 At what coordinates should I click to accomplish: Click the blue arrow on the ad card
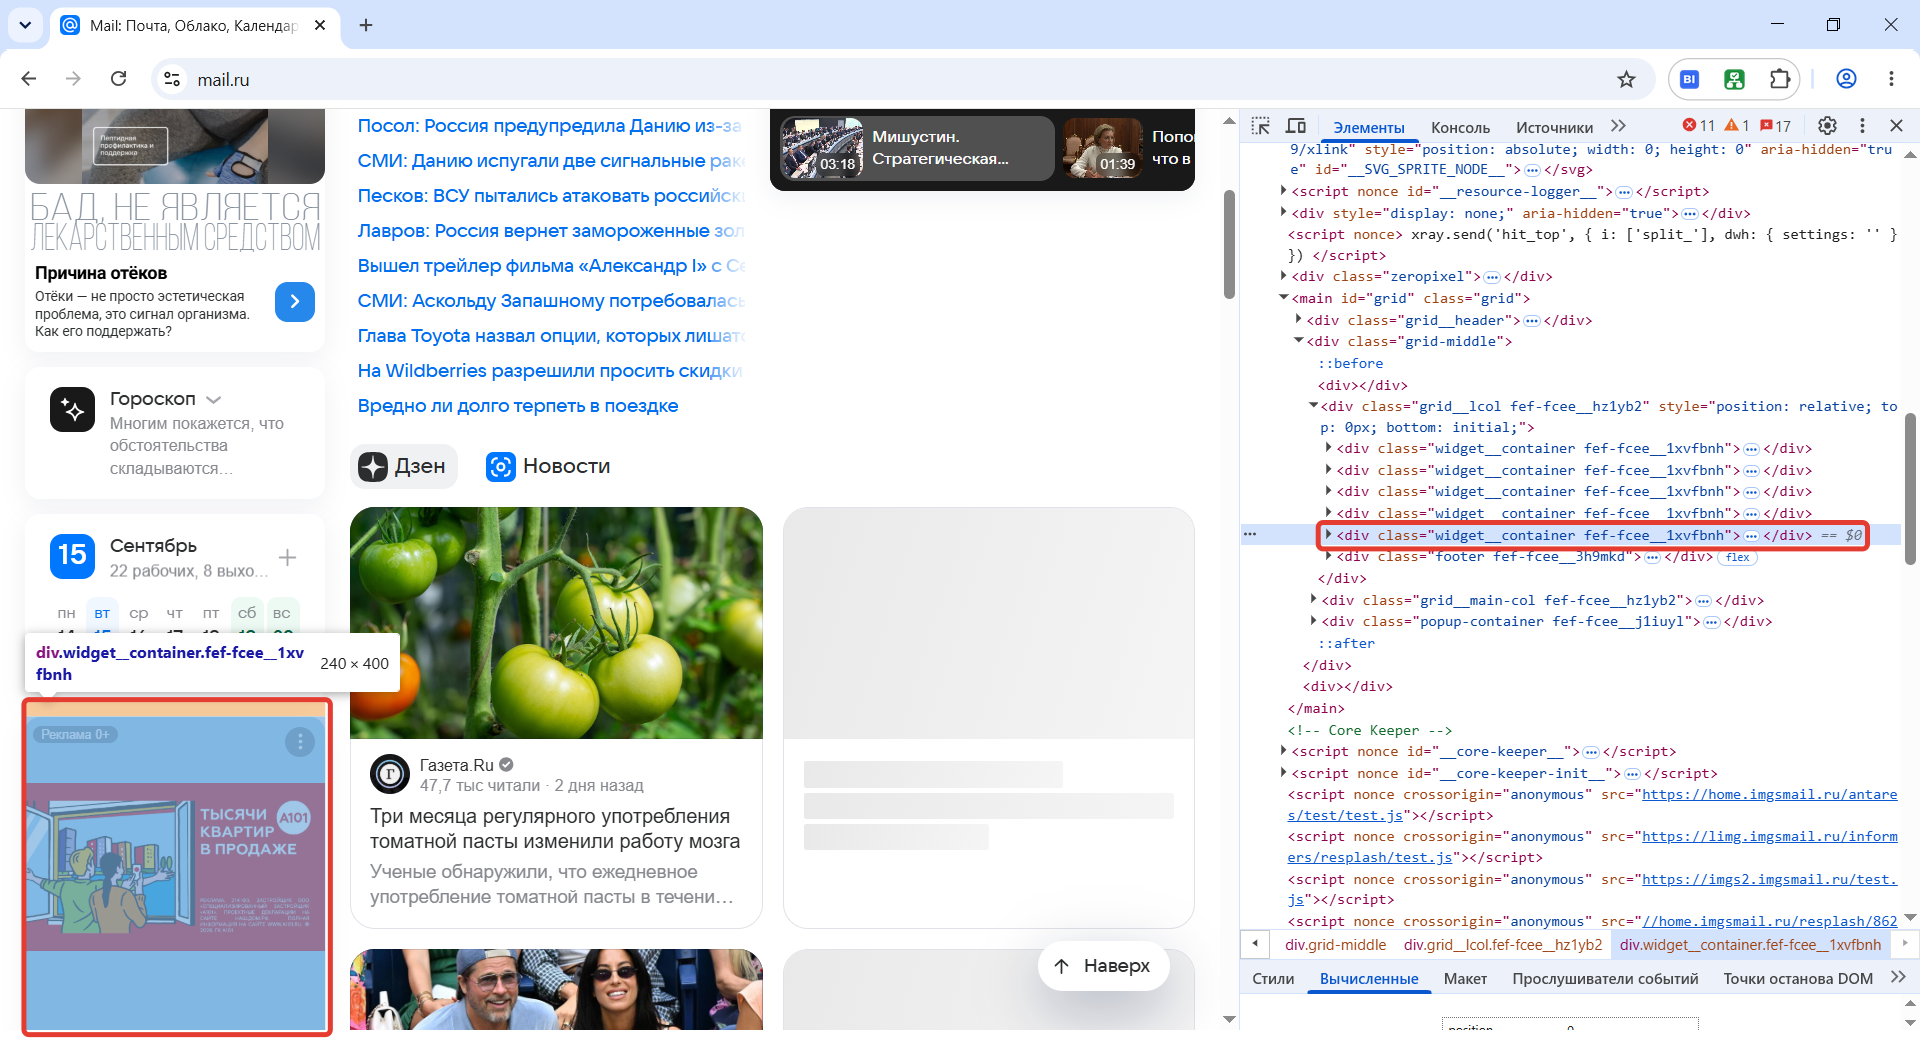pos(295,302)
